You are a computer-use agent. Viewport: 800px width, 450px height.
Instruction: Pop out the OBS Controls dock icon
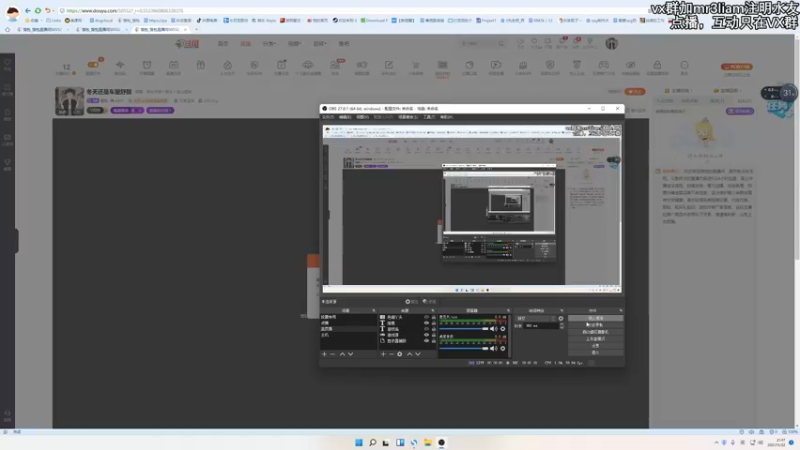(621, 311)
